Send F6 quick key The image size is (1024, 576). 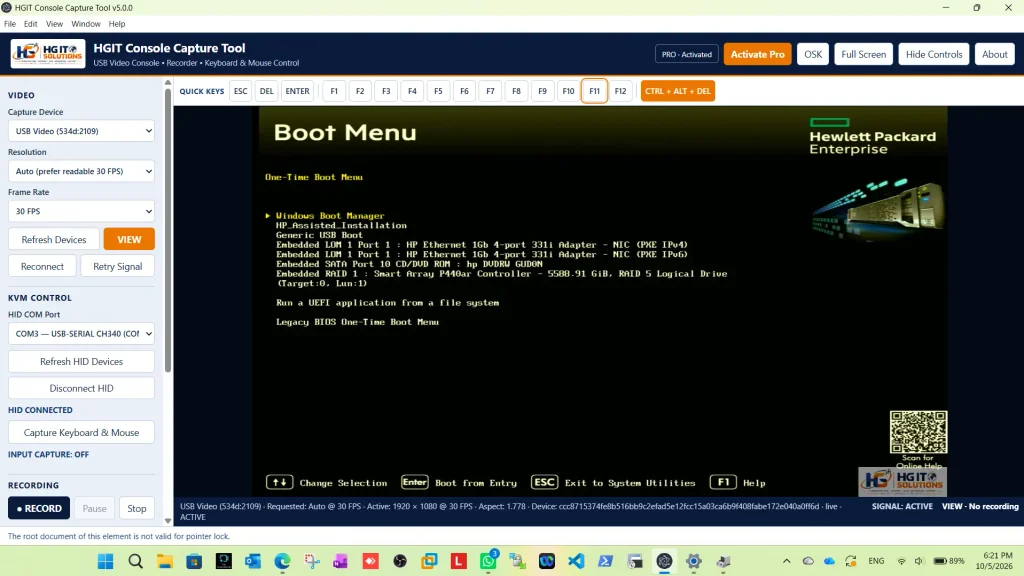[464, 91]
